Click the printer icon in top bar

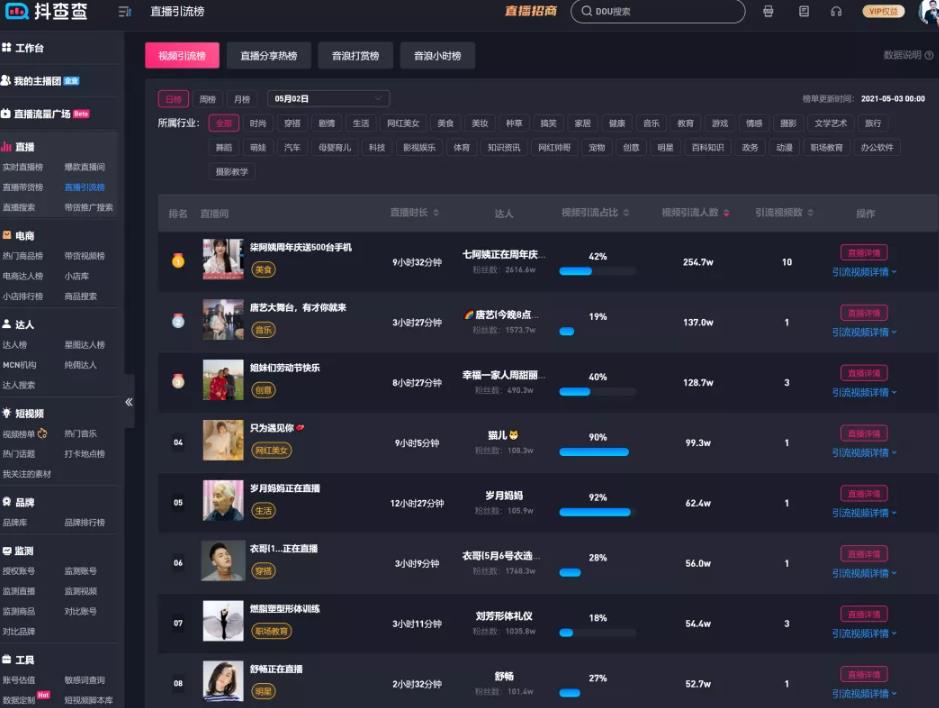point(768,12)
